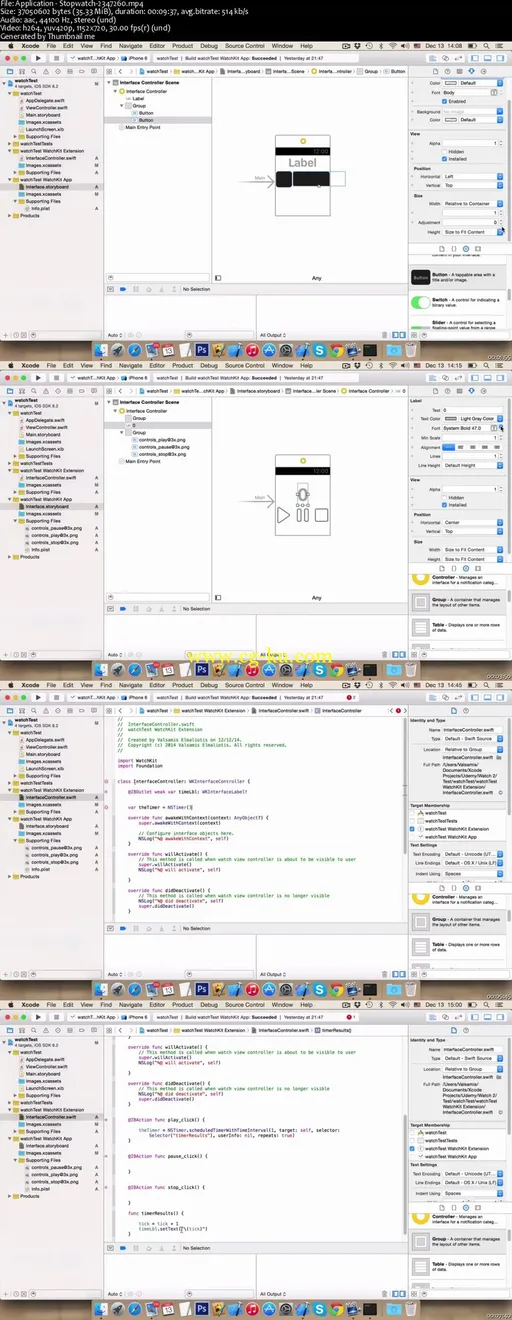Select controls_pause@3x.png in 14:15 file navigator
The image size is (512, 1320).
tap(55, 527)
